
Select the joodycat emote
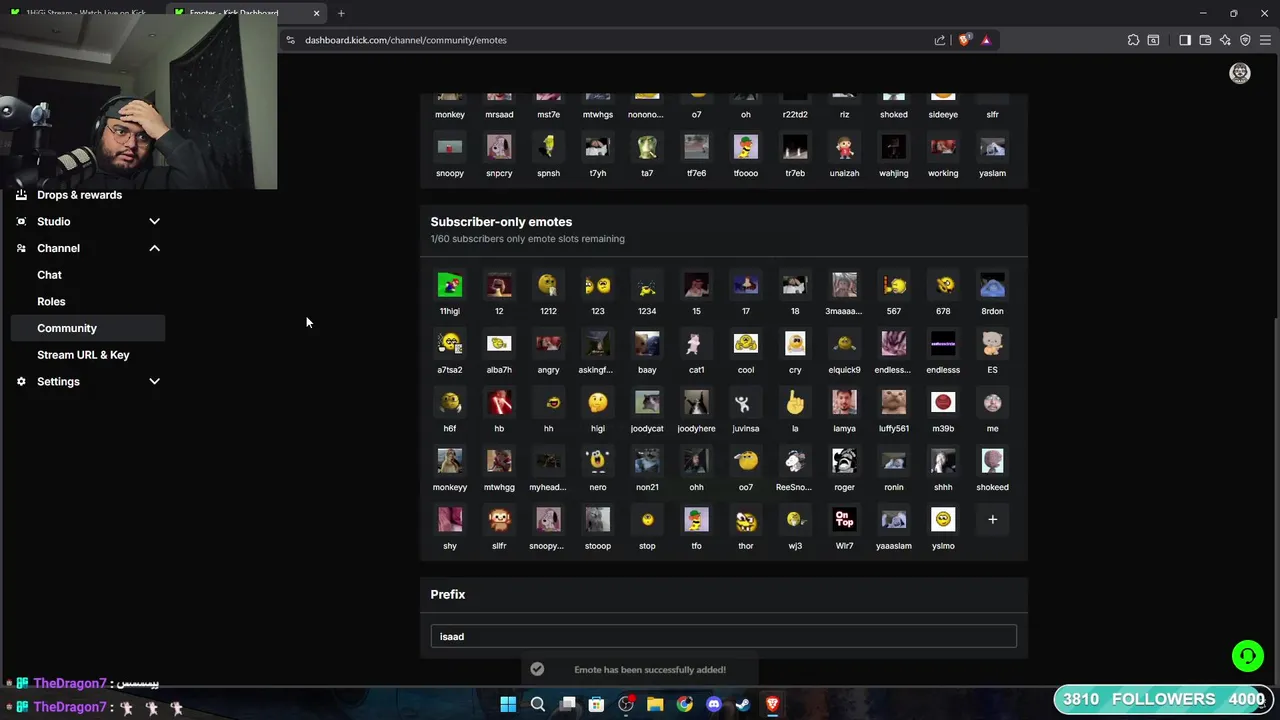pyautogui.click(x=647, y=403)
